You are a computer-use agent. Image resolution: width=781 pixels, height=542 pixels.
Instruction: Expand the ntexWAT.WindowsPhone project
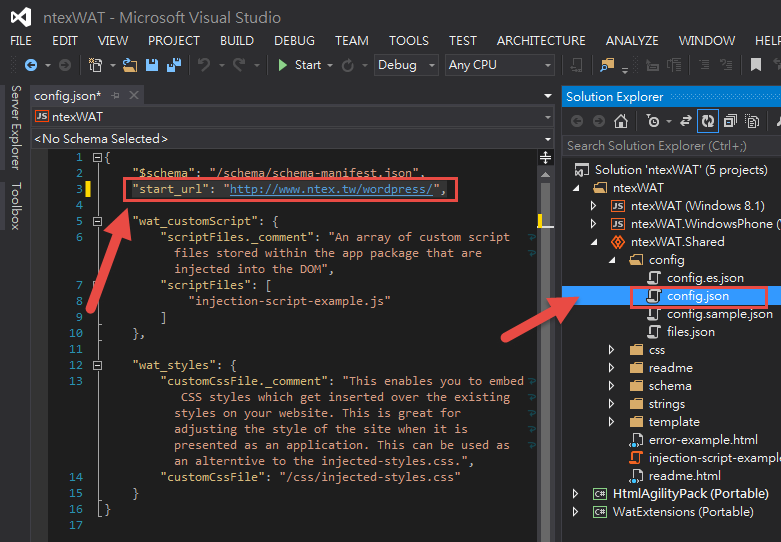(593, 224)
